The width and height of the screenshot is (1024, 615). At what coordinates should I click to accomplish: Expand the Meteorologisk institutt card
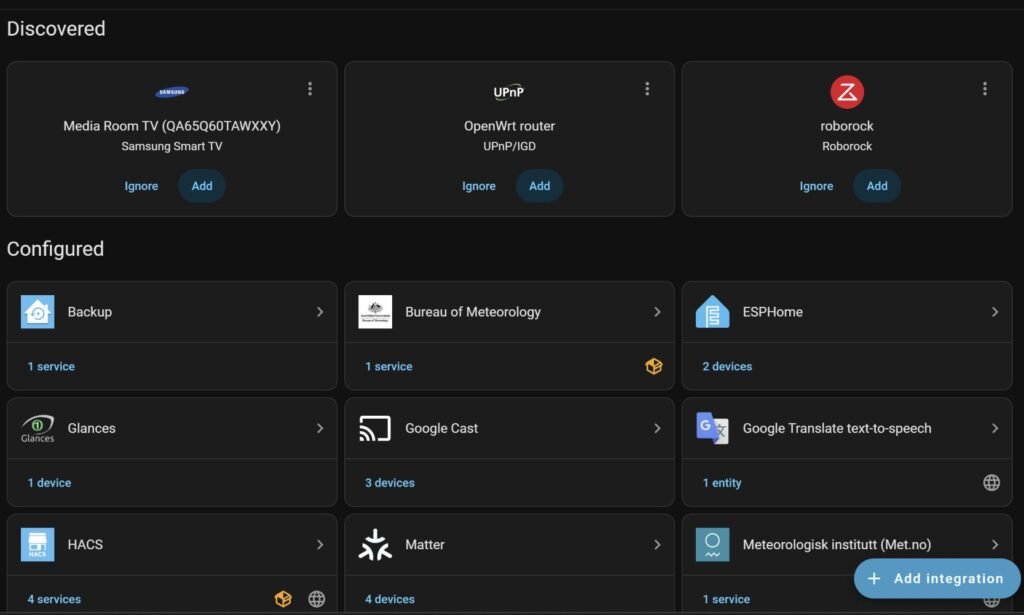[x=995, y=544]
